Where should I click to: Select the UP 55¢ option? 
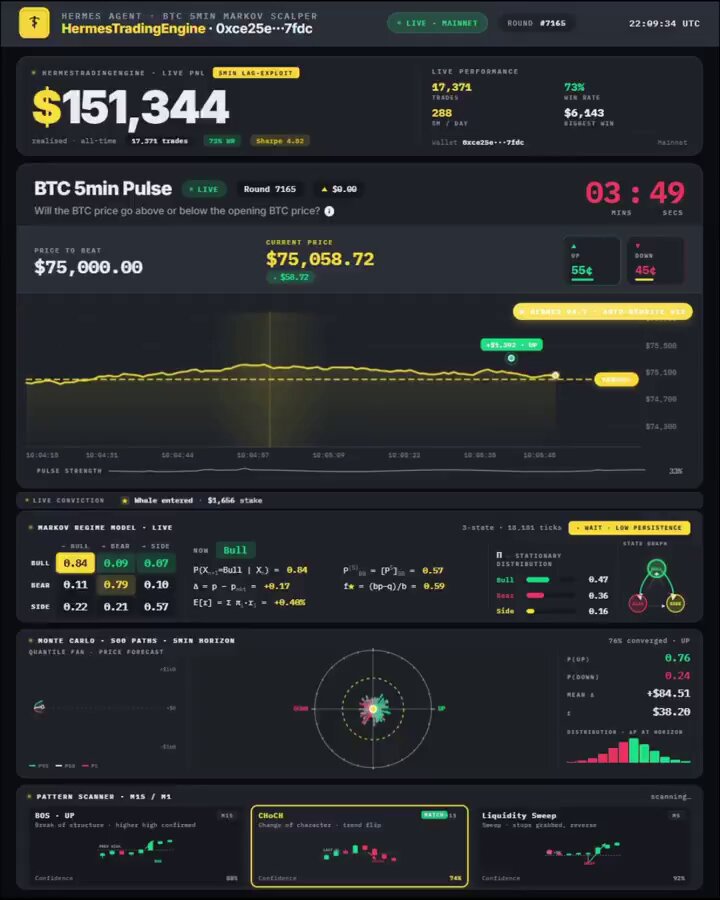[592, 261]
